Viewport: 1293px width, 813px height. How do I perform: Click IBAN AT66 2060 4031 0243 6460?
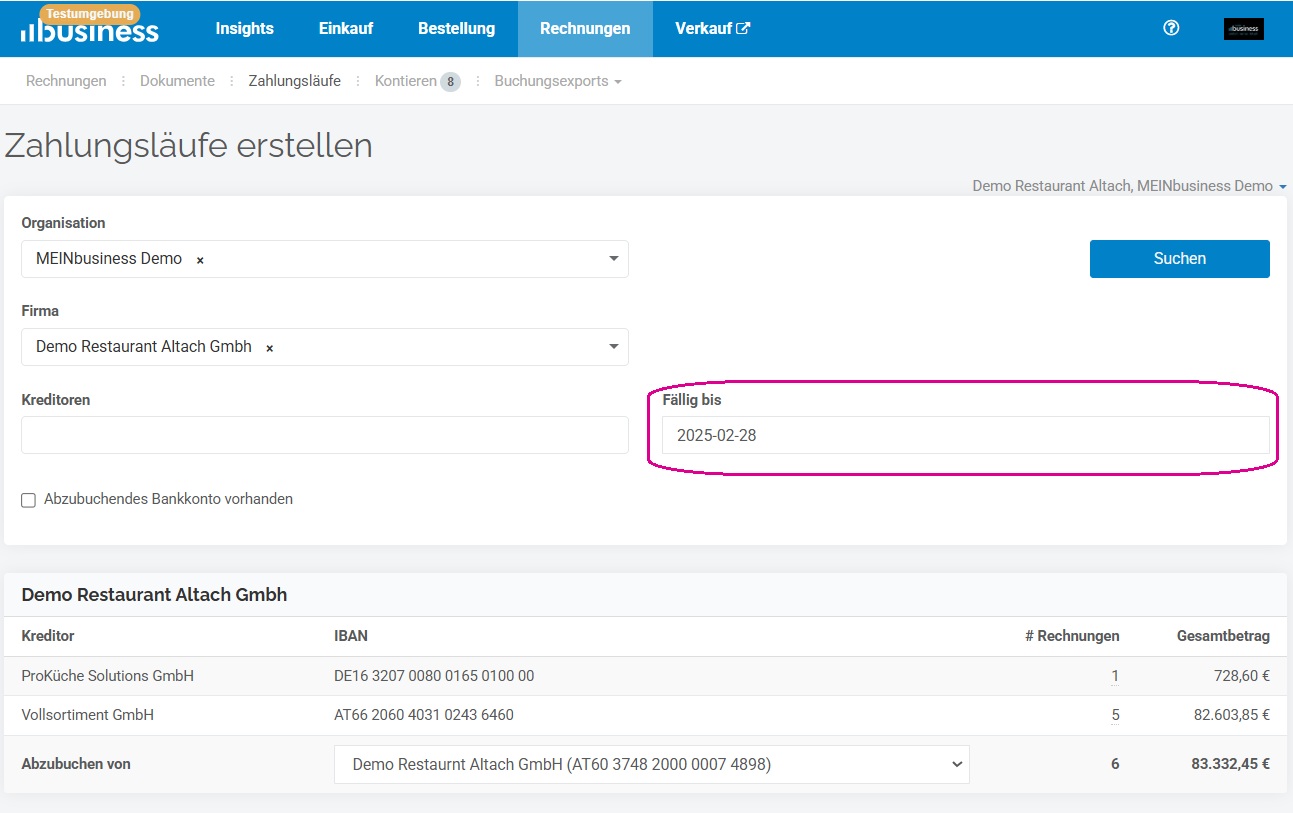coord(424,715)
